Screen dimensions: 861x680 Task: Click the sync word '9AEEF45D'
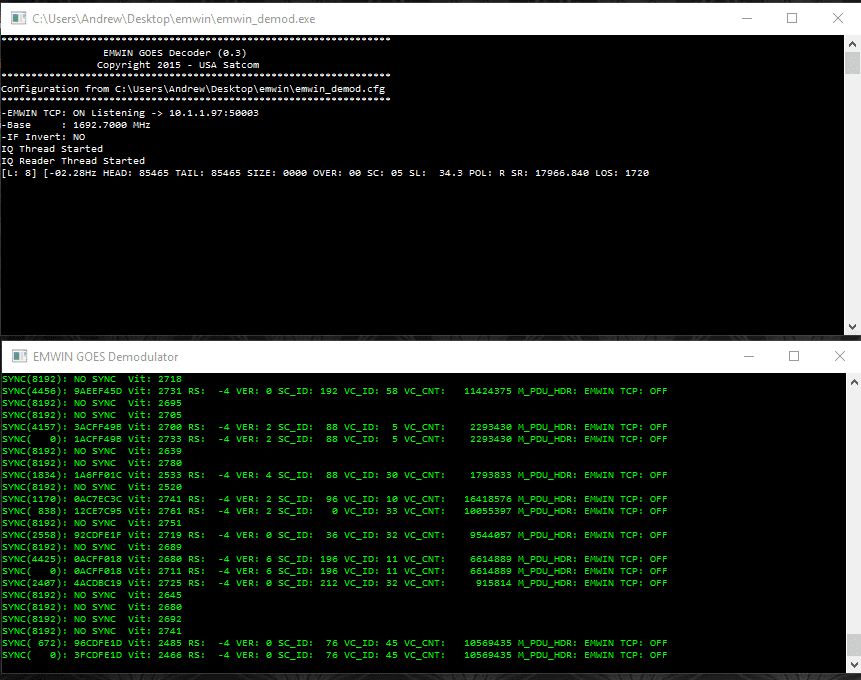tap(98, 391)
